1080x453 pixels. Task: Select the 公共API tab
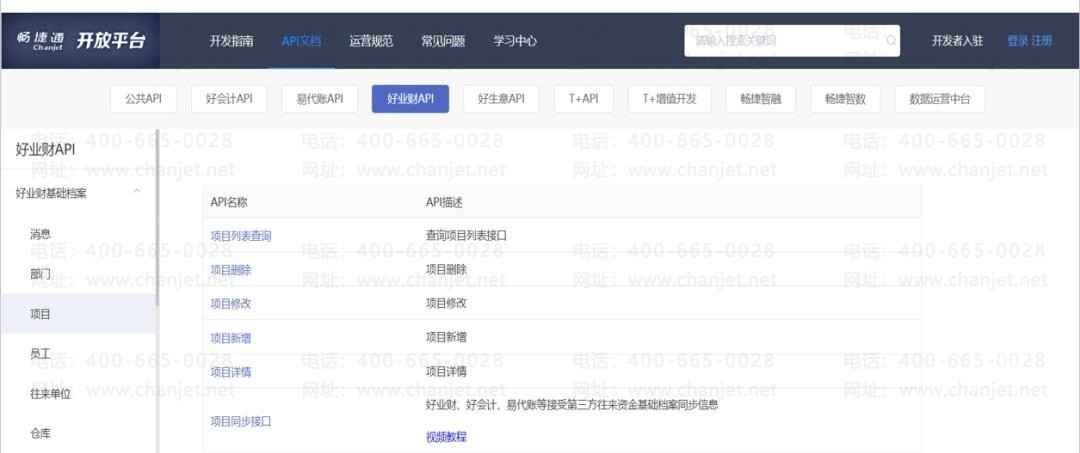click(143, 98)
